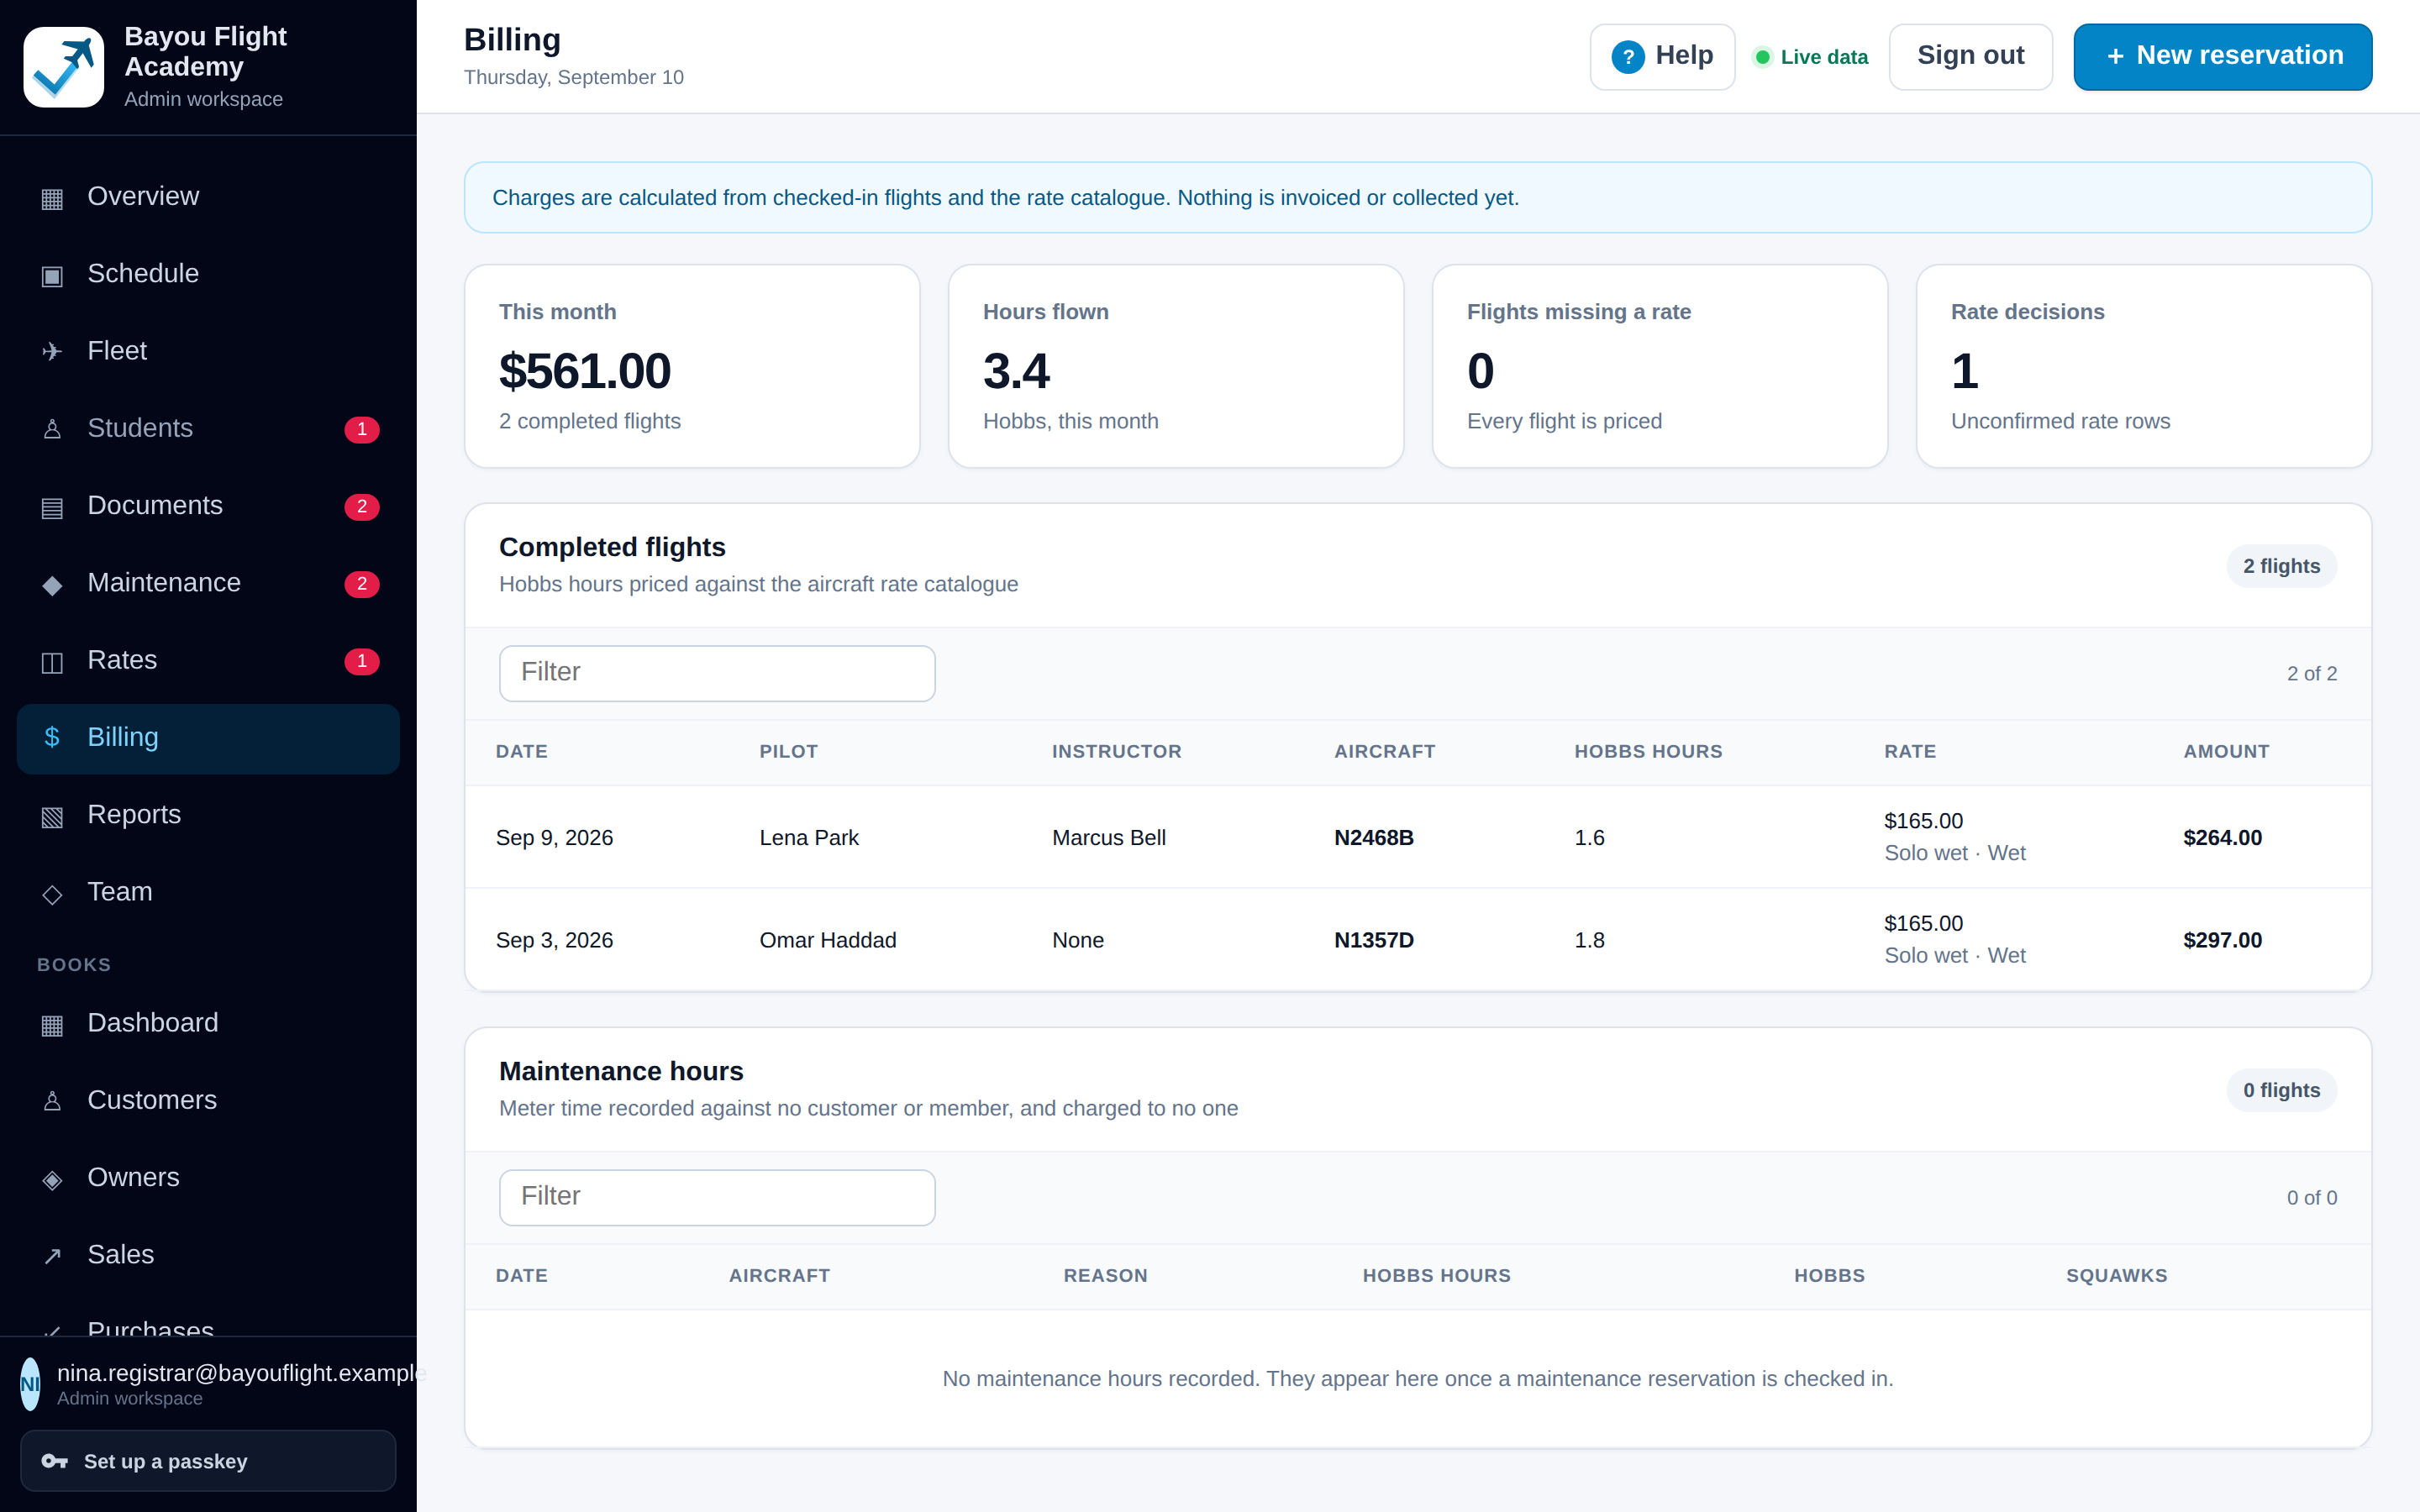Viewport: 2420px width, 1512px height.
Task: Click the Flights missing a rate card
Action: [1660, 366]
